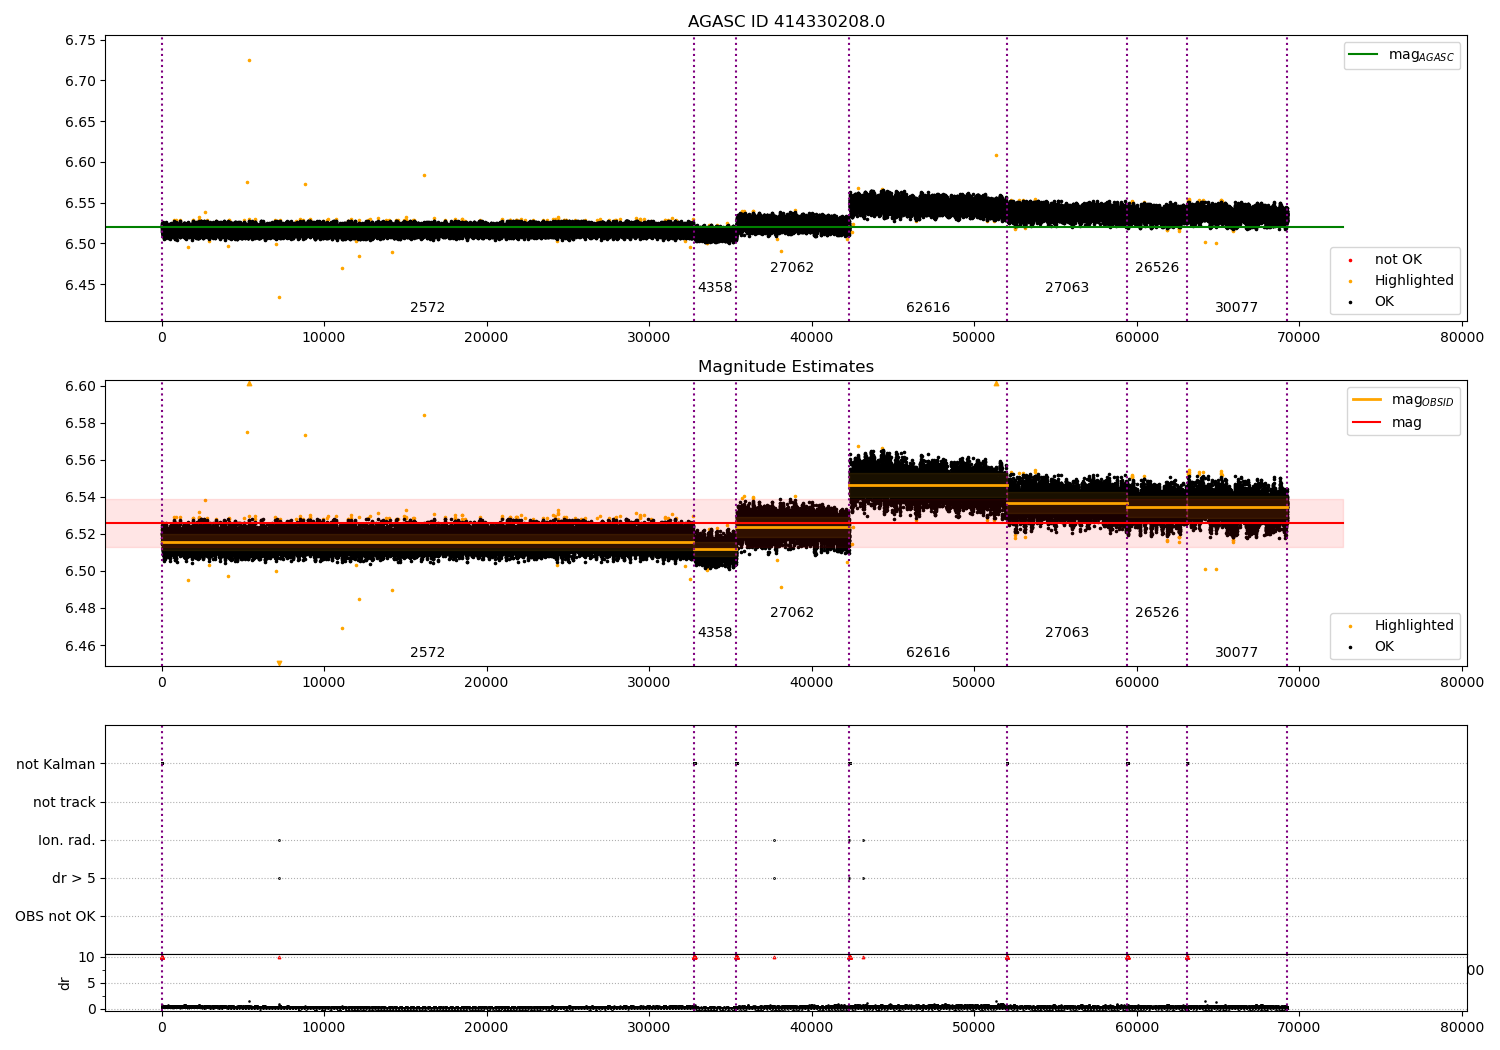Click y-axis tick 6.56 in middle plot

click(80, 461)
